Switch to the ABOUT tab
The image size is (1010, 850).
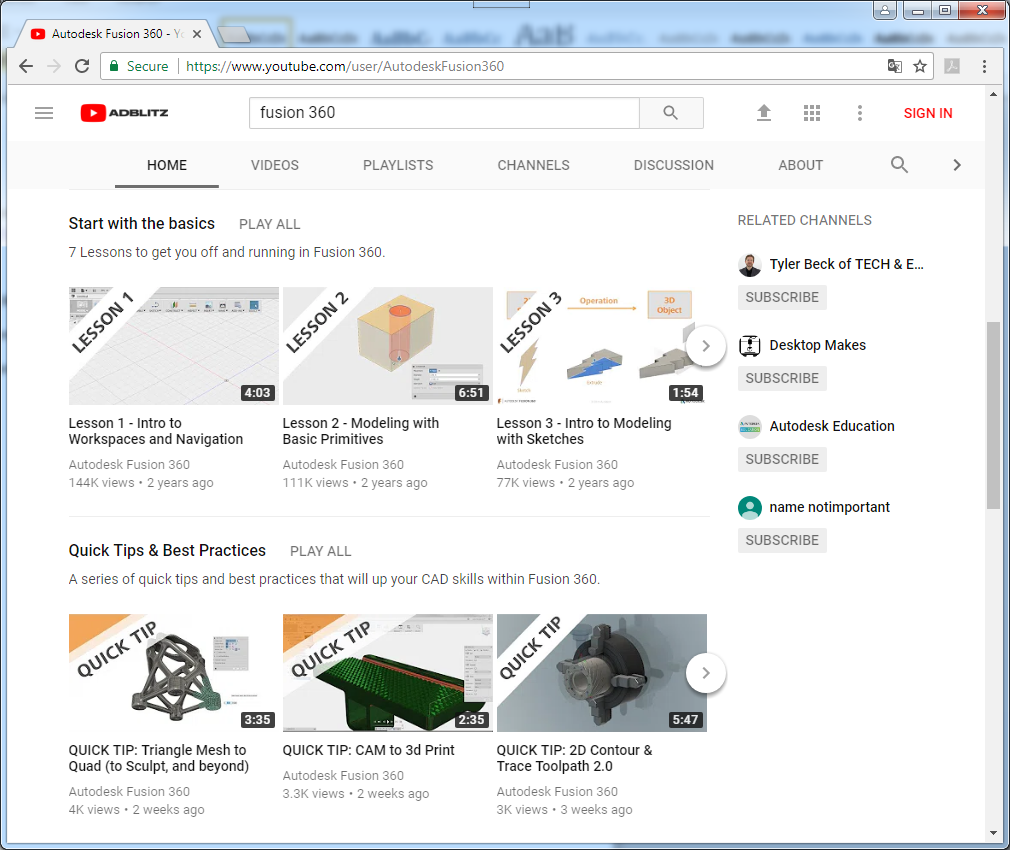[x=801, y=165]
